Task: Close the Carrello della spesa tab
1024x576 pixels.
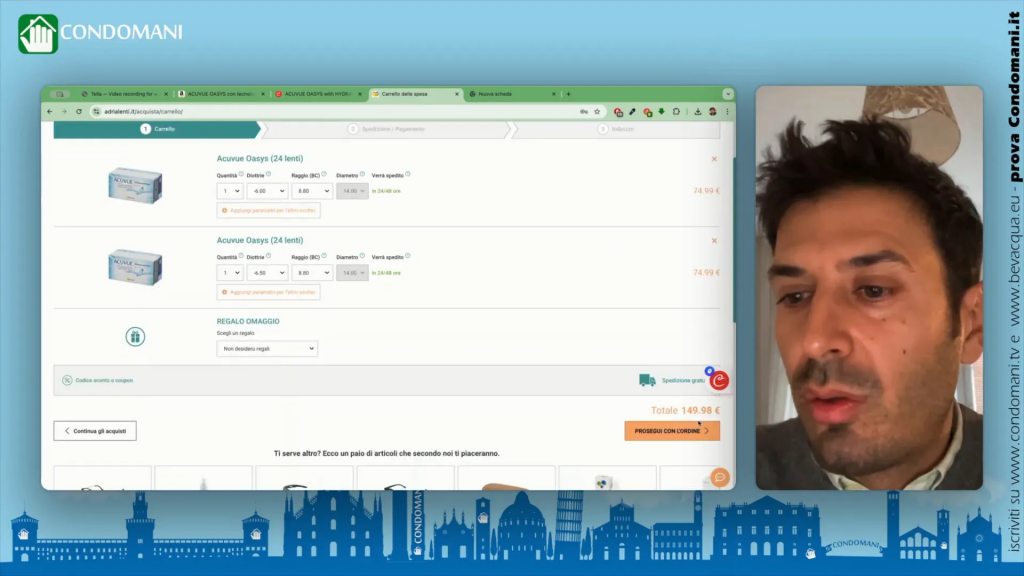Action: click(x=456, y=94)
